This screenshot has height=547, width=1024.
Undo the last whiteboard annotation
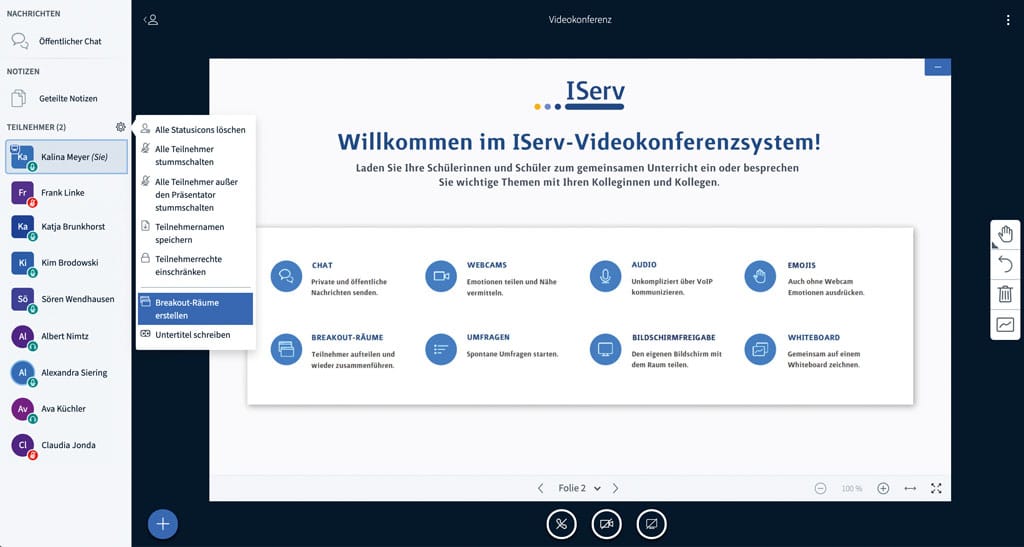[x=1005, y=264]
